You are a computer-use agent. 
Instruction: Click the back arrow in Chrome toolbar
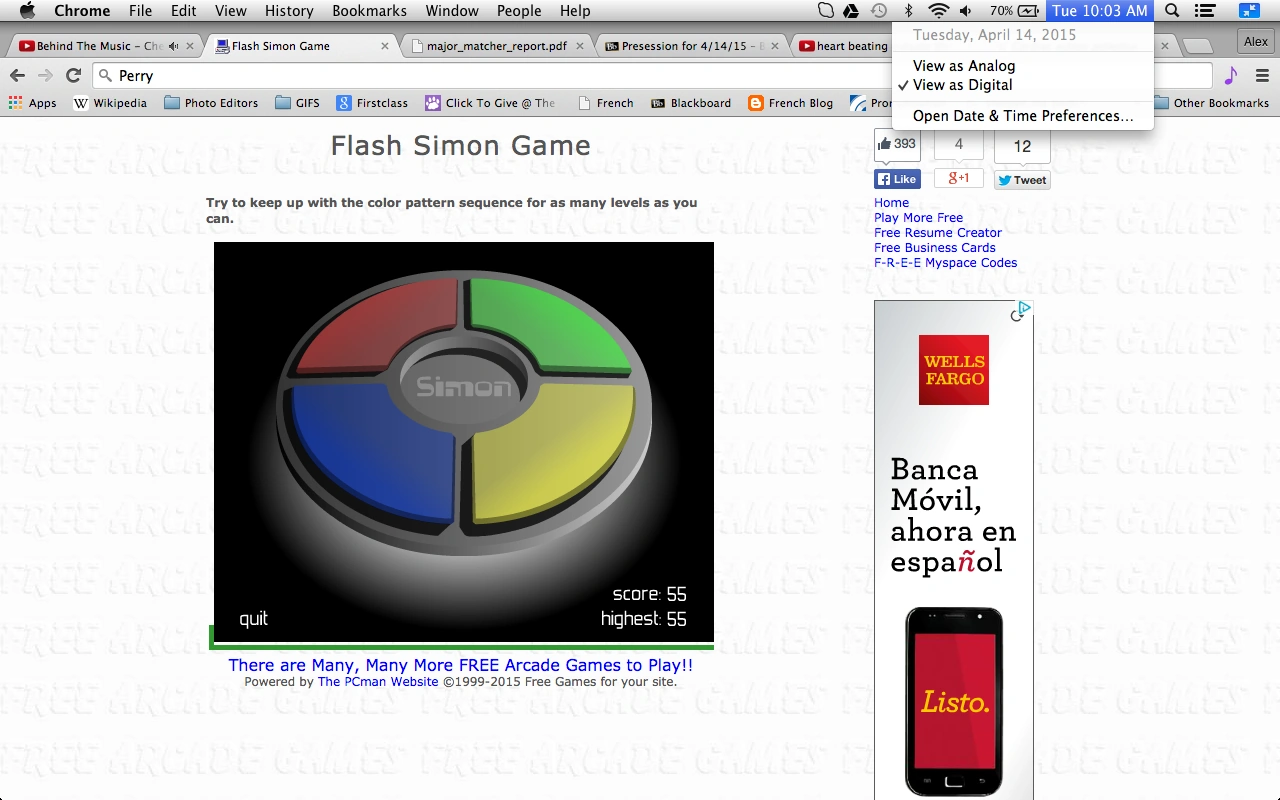tap(17, 76)
